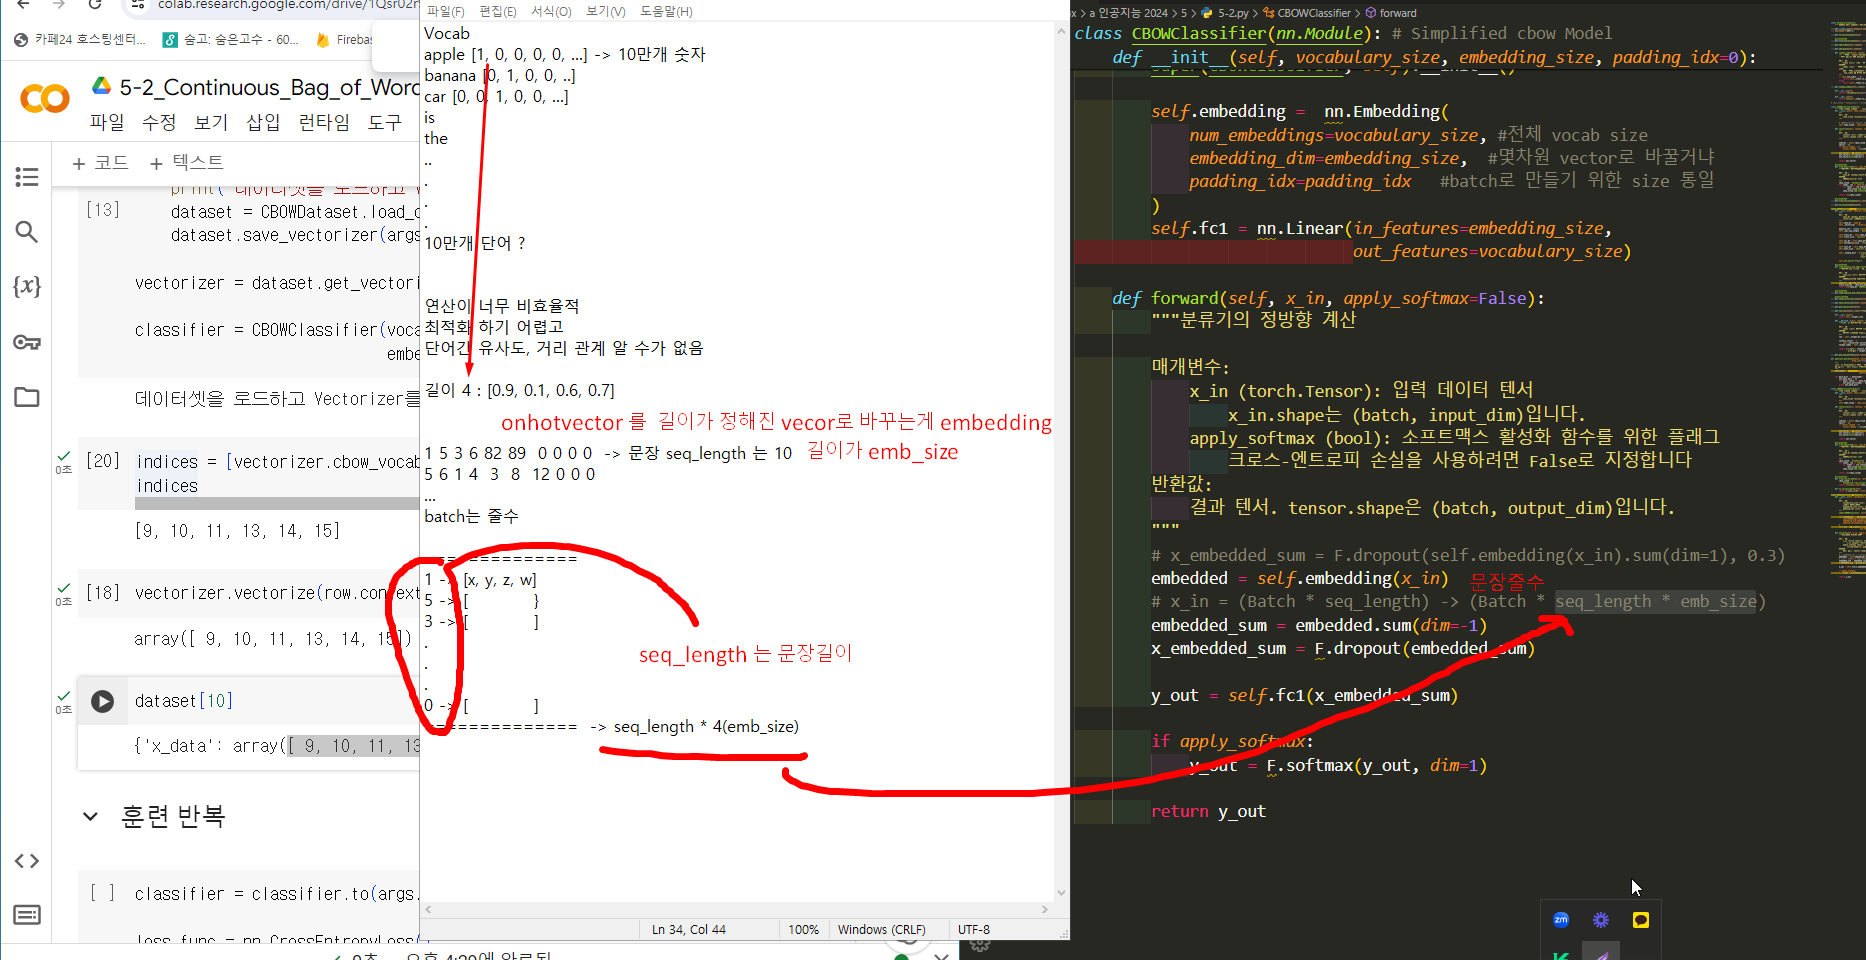This screenshot has height=960, width=1866.
Task: Click UTF-8 encoding in Notepad status bar
Action: coord(974,930)
